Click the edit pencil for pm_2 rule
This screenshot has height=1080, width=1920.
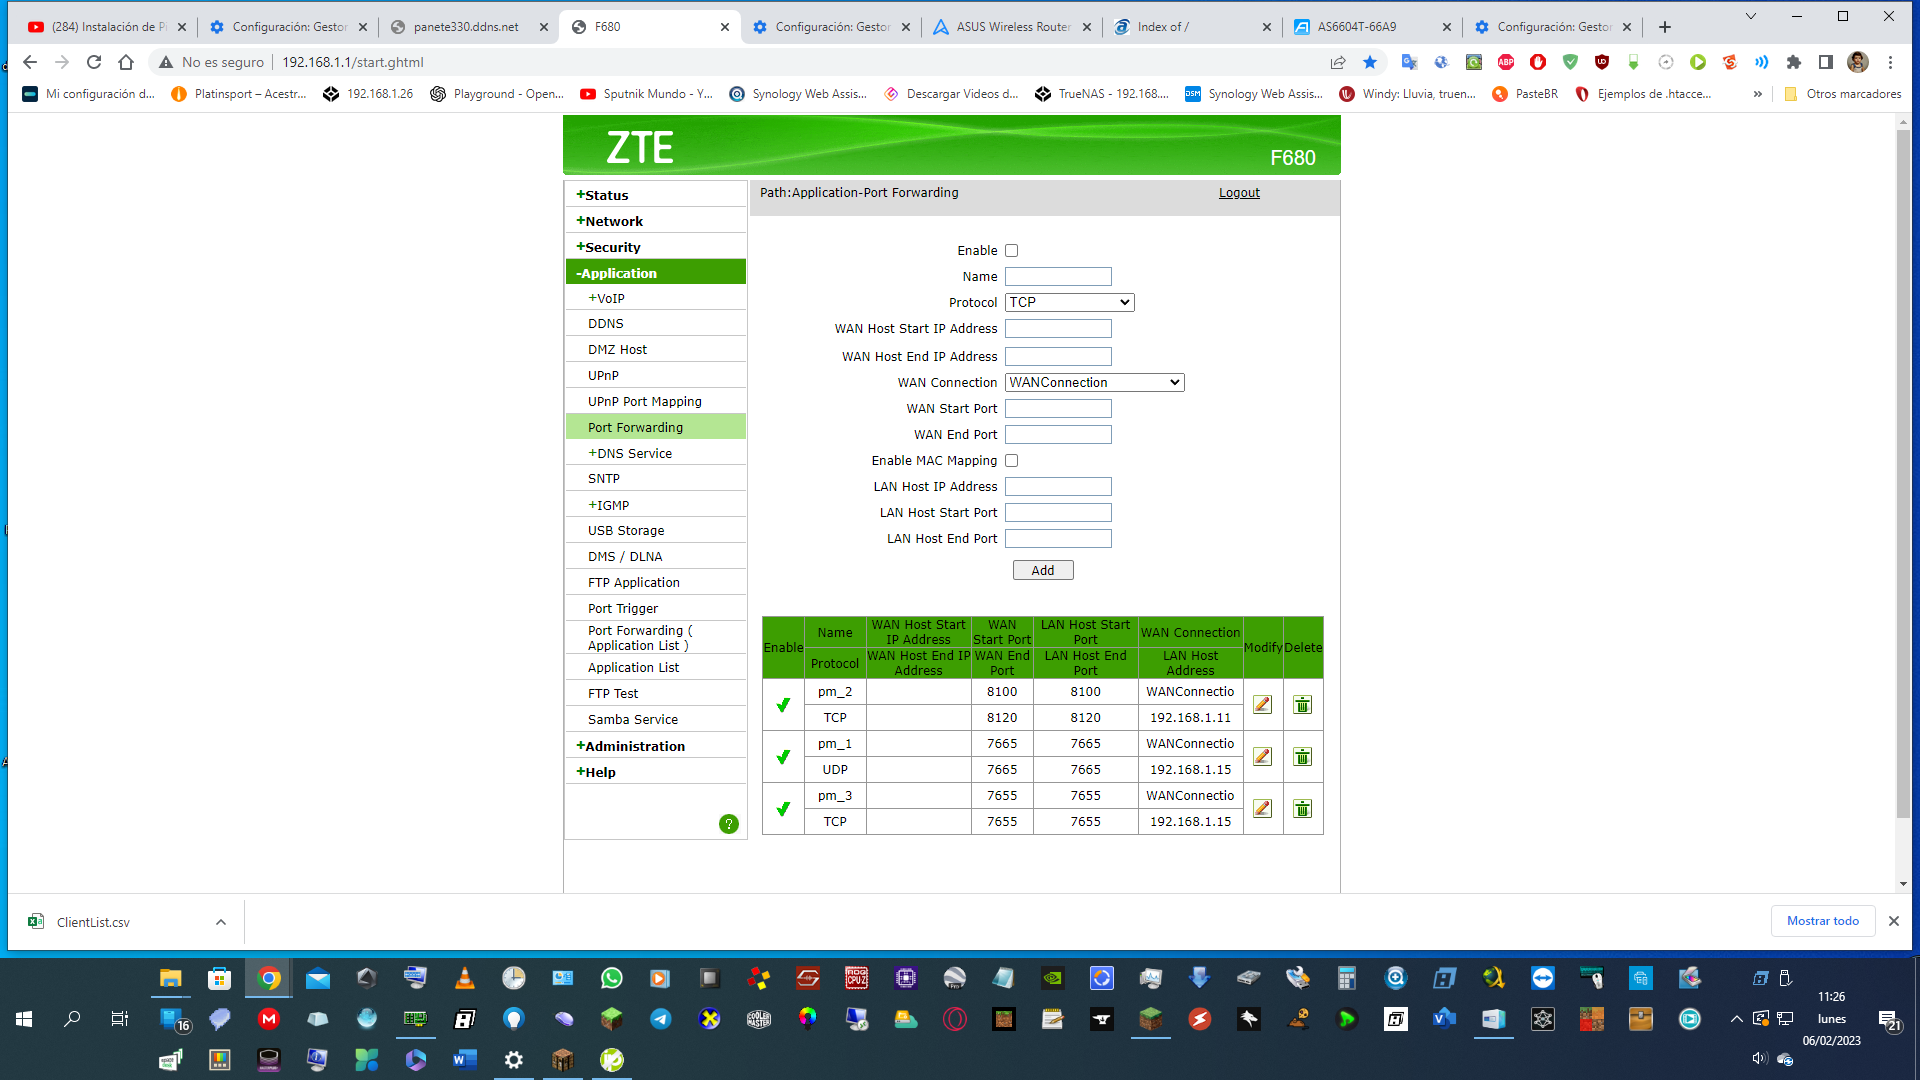[1262, 705]
